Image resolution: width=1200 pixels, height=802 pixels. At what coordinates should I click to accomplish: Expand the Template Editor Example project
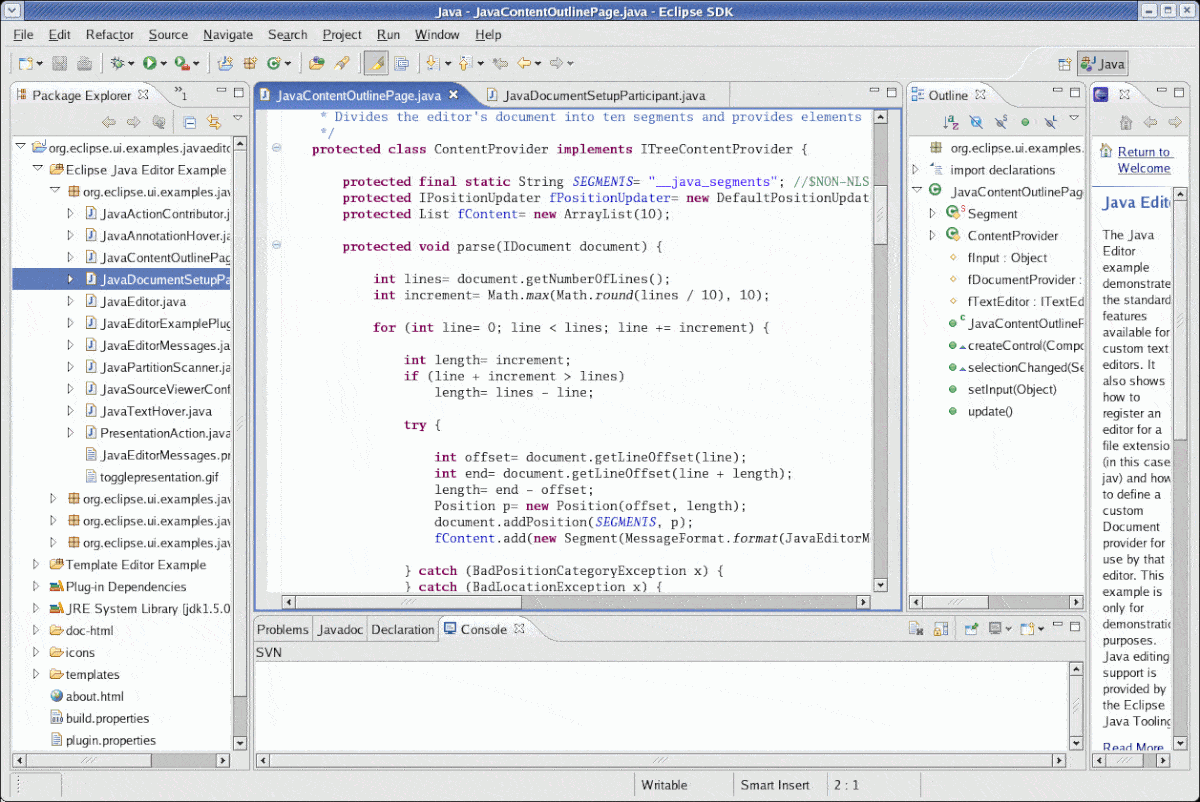(x=37, y=565)
